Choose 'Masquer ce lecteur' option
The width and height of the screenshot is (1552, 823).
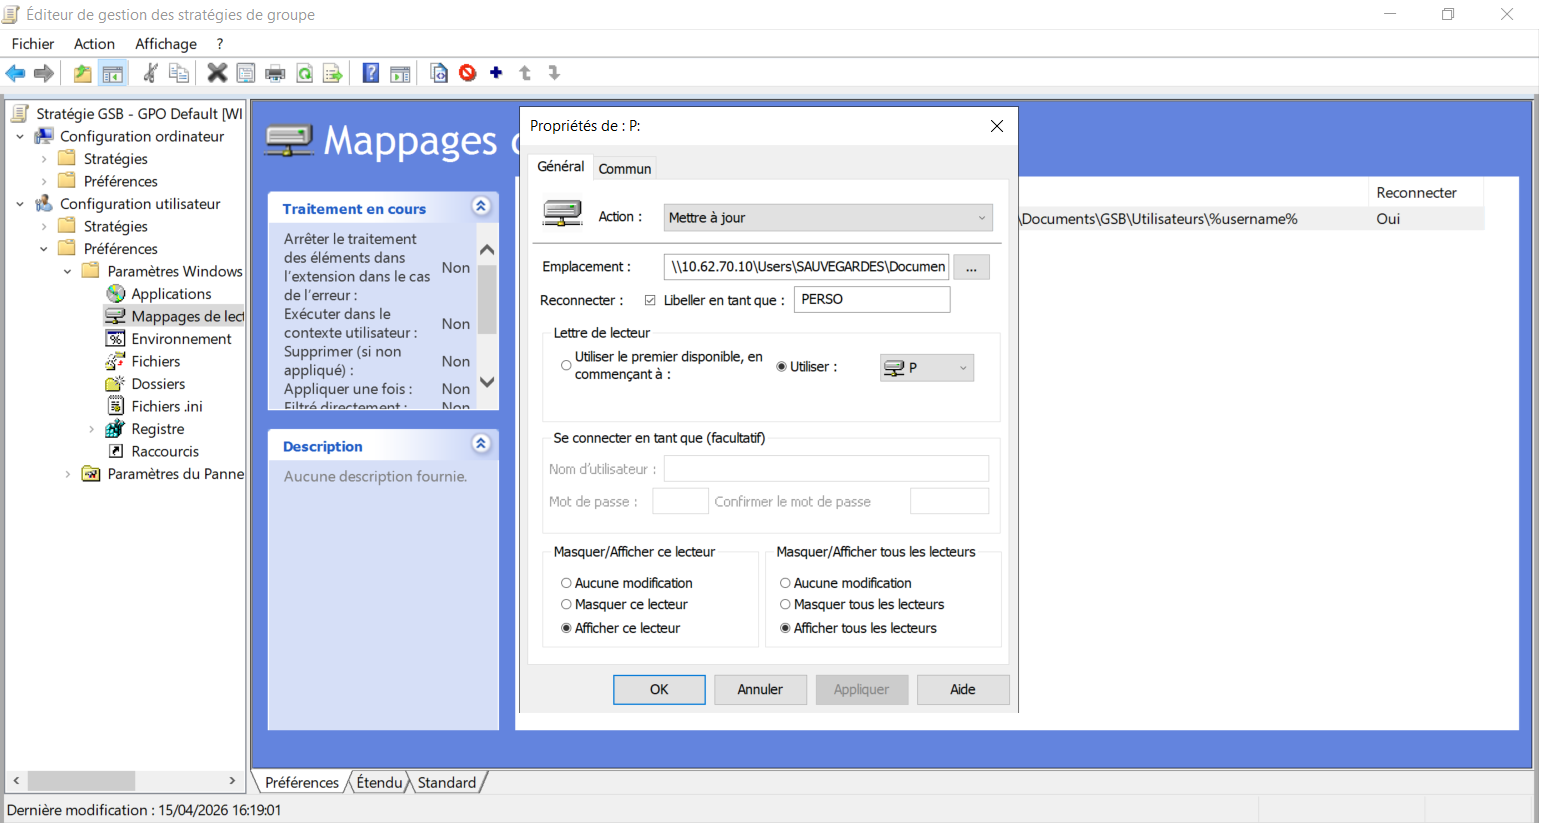[566, 604]
